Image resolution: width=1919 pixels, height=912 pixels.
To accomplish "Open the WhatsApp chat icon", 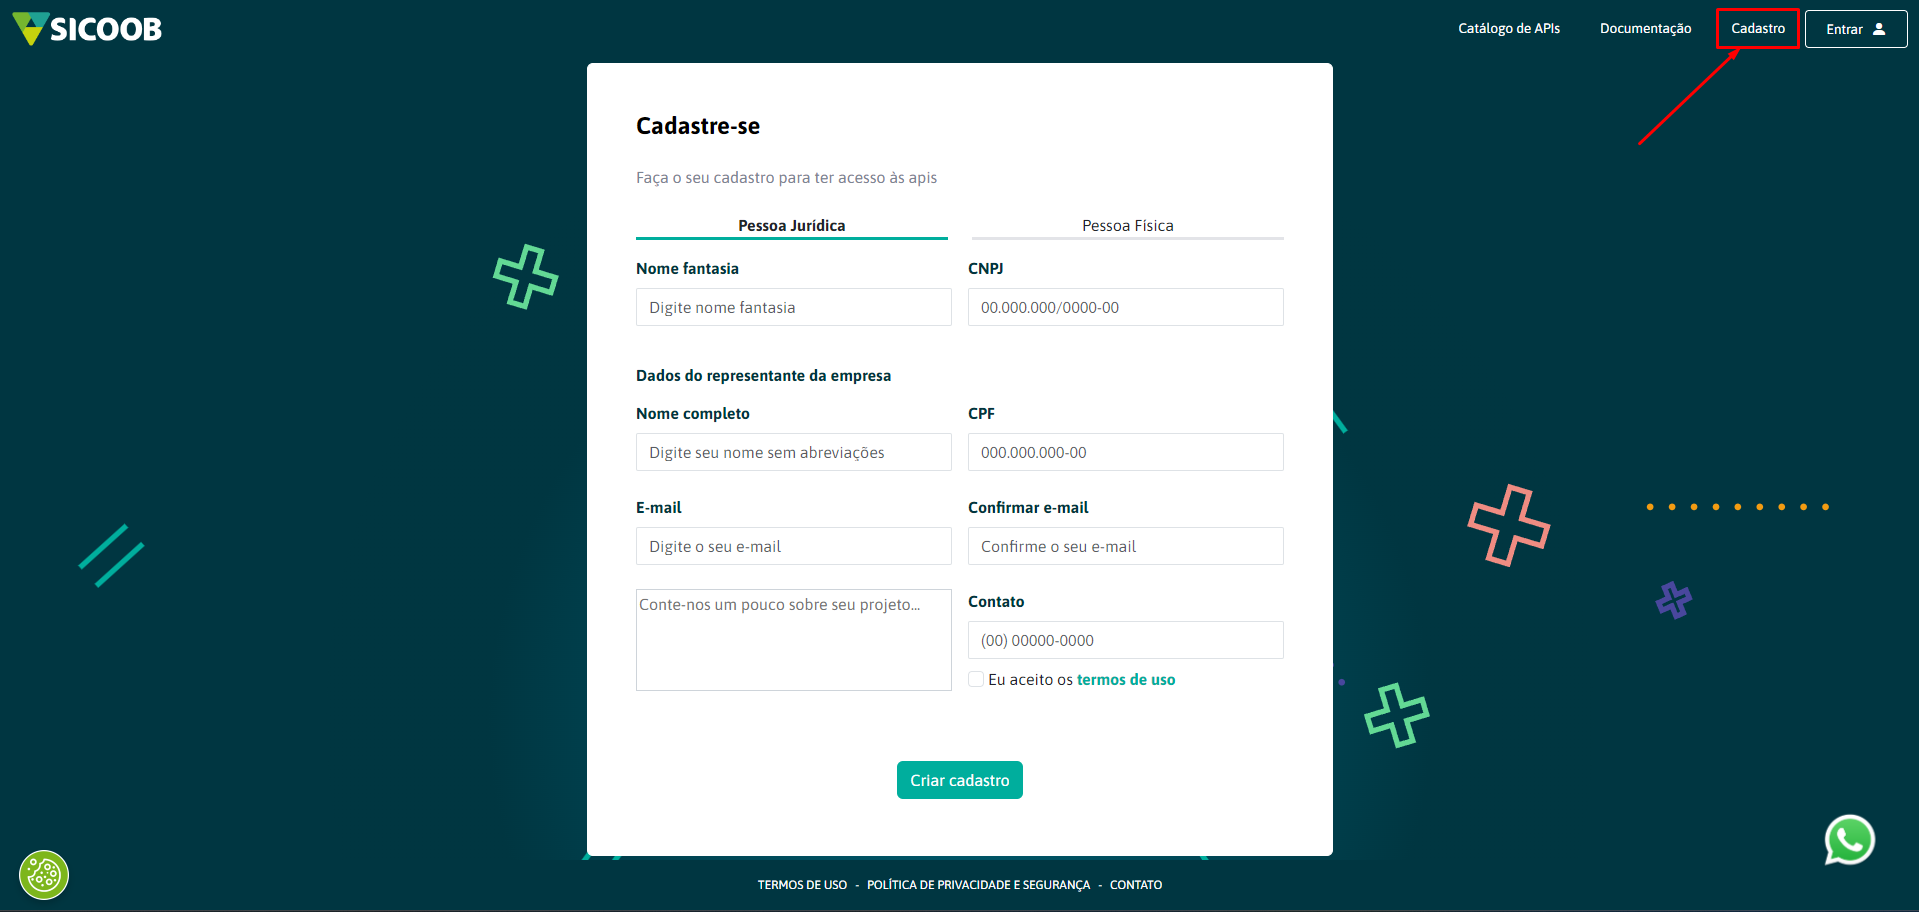I will [1849, 840].
